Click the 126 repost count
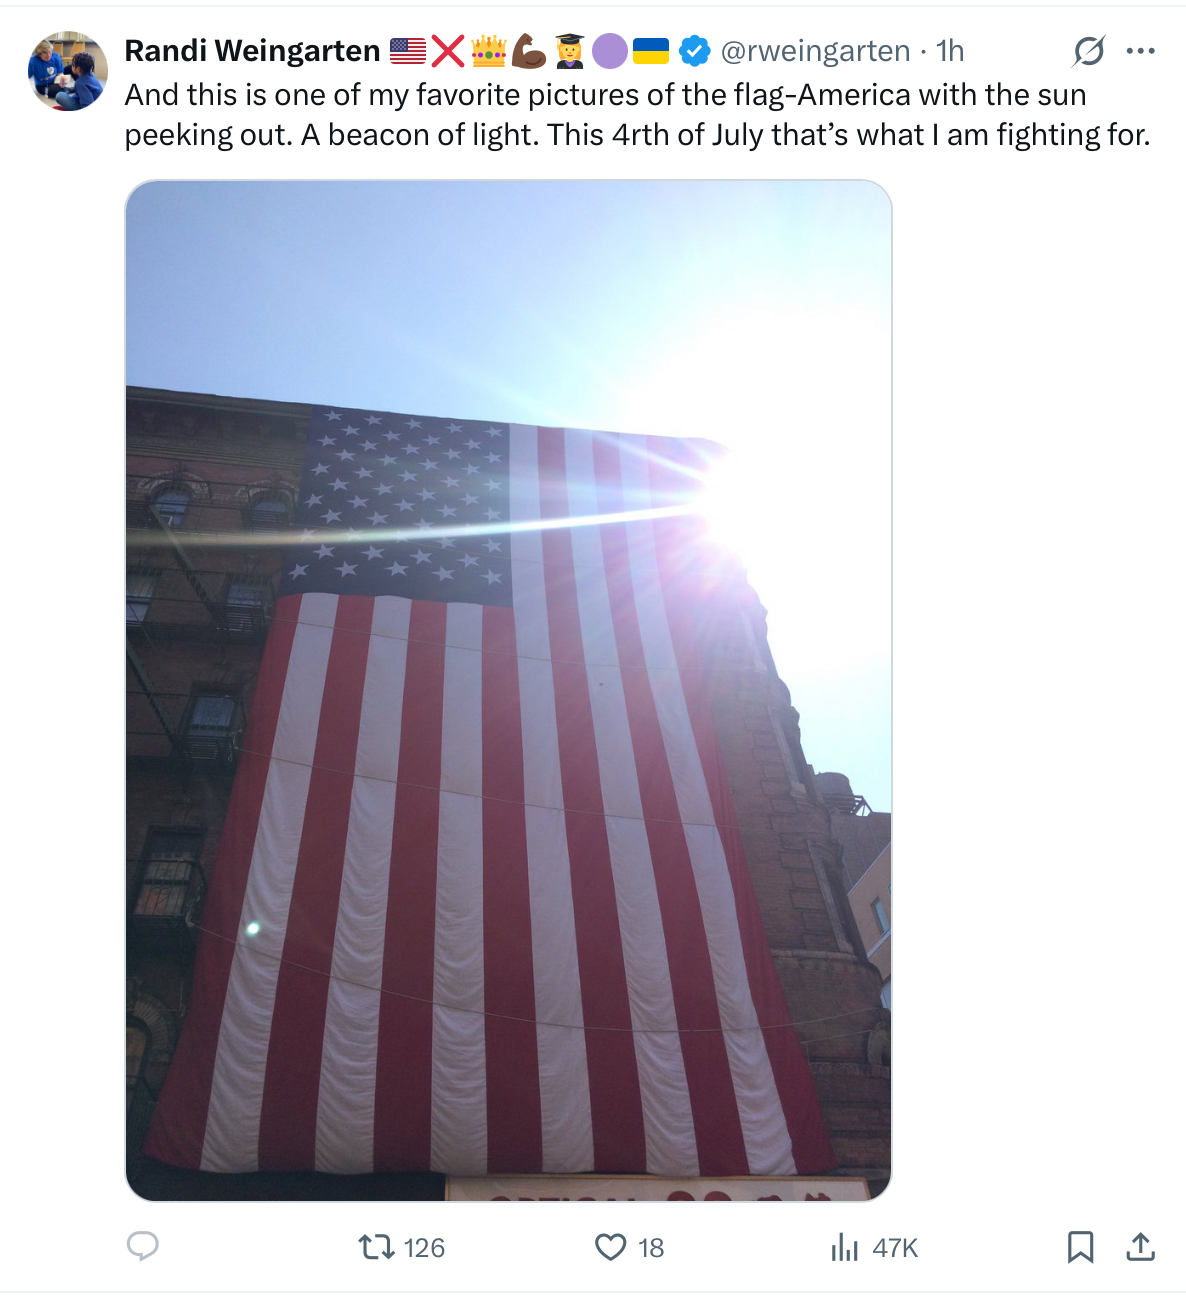1186x1307 pixels. (424, 1248)
